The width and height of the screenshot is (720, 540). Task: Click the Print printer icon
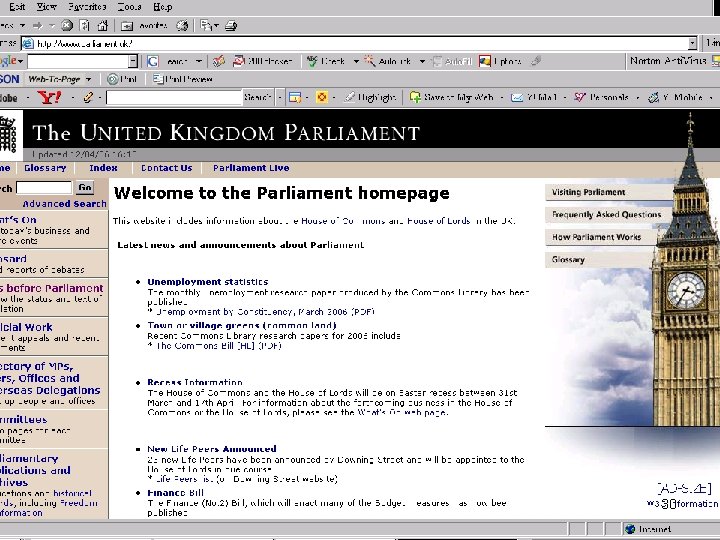coord(231,26)
